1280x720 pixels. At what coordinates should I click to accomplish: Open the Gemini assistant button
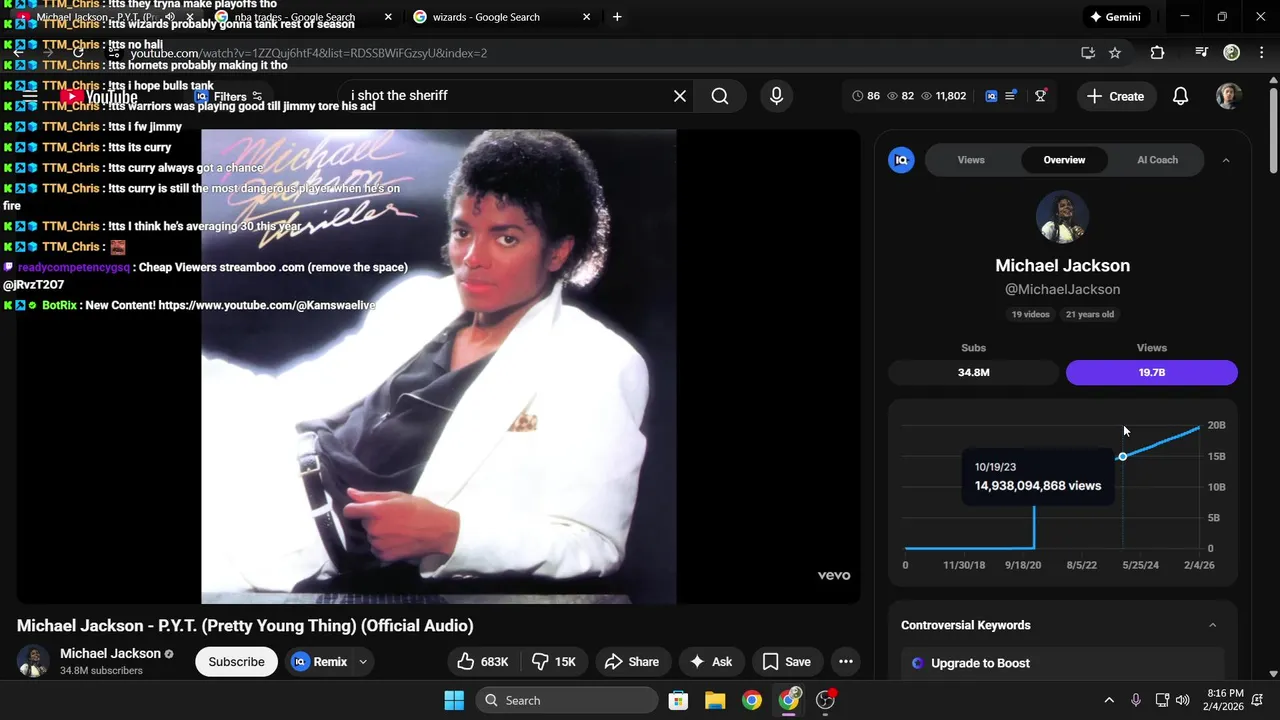click(x=1115, y=17)
